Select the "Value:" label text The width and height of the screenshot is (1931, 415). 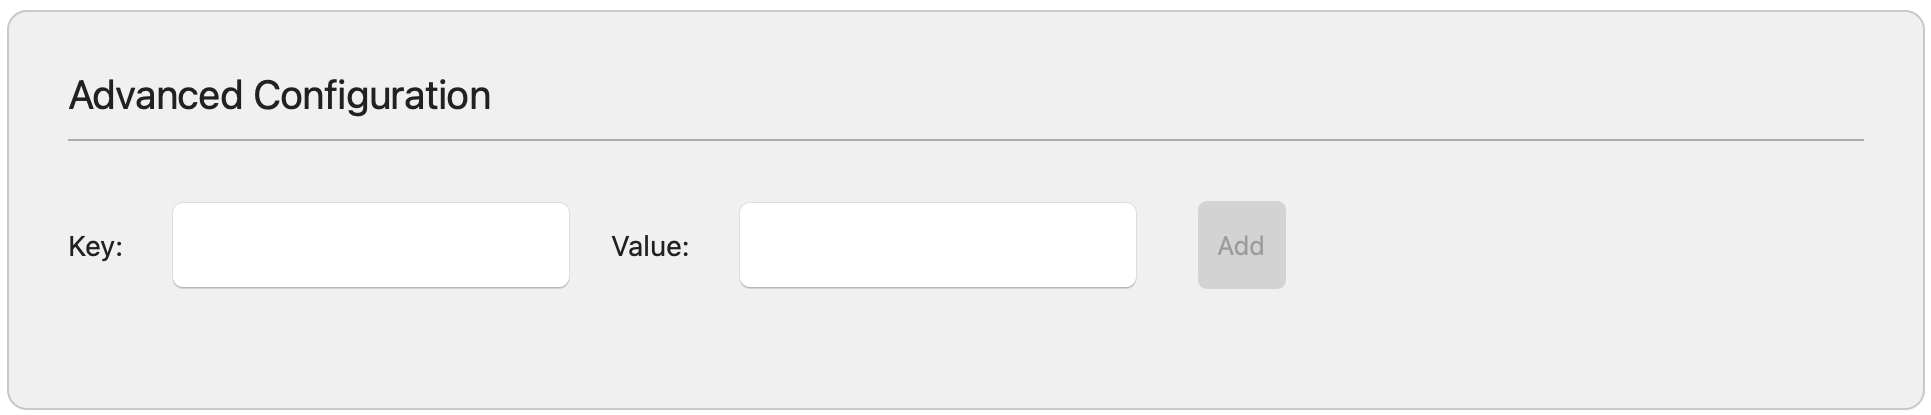pos(650,246)
